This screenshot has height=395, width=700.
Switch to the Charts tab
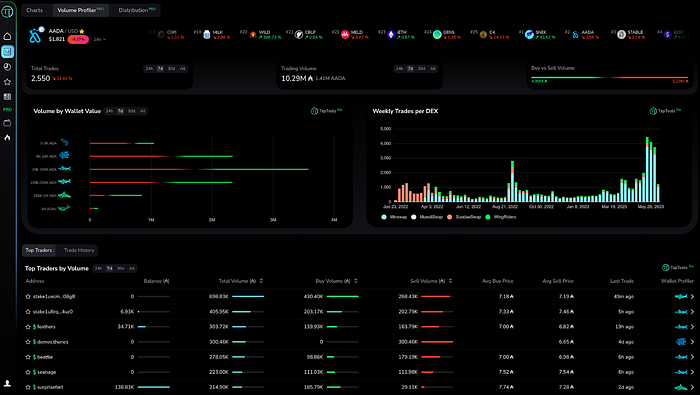click(x=34, y=10)
